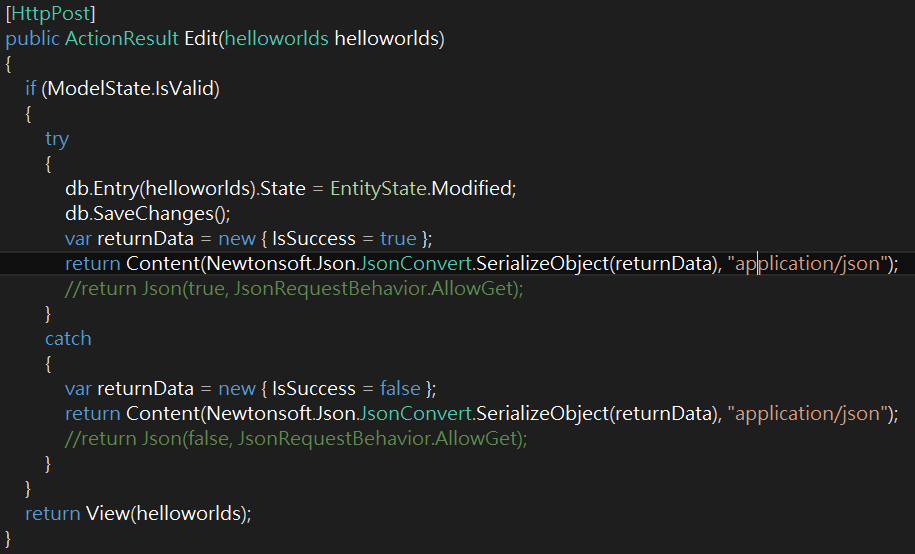Click the false value of IsSuccess
915x554 pixels.
click(x=400, y=389)
